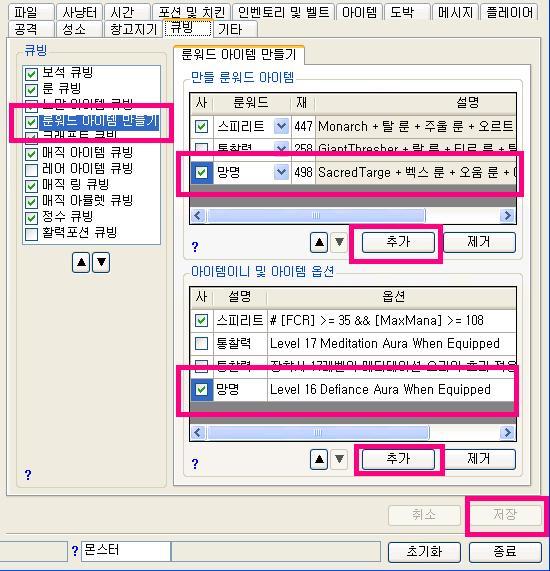Enable the 활력포션 큐빙 checkbox
550x571 pixels.
[x=31, y=234]
